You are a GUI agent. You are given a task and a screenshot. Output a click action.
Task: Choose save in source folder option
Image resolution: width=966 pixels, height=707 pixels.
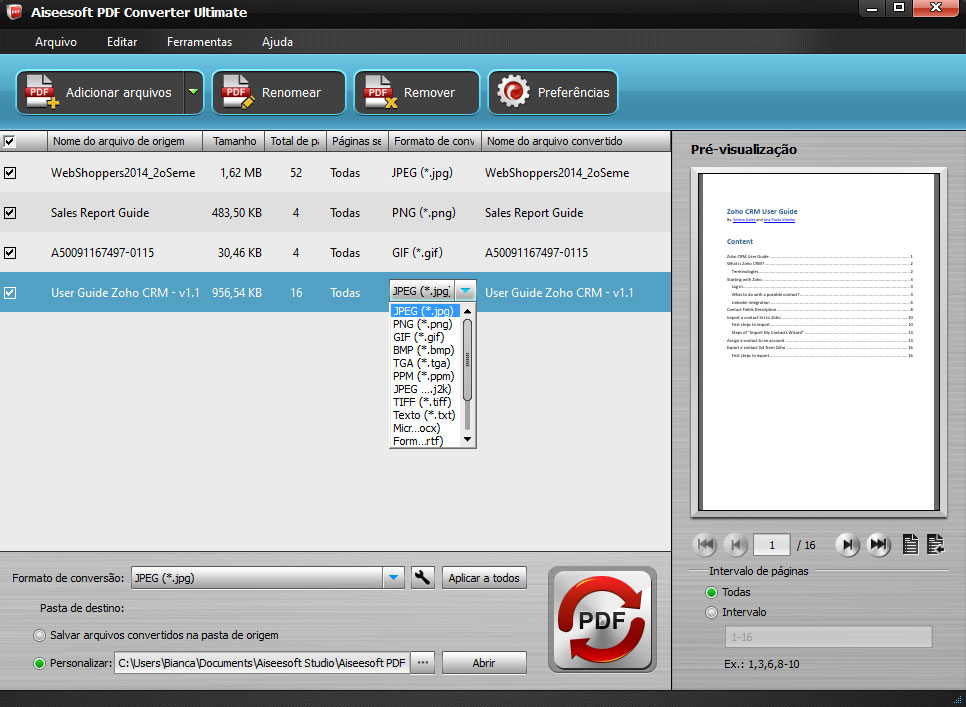40,635
